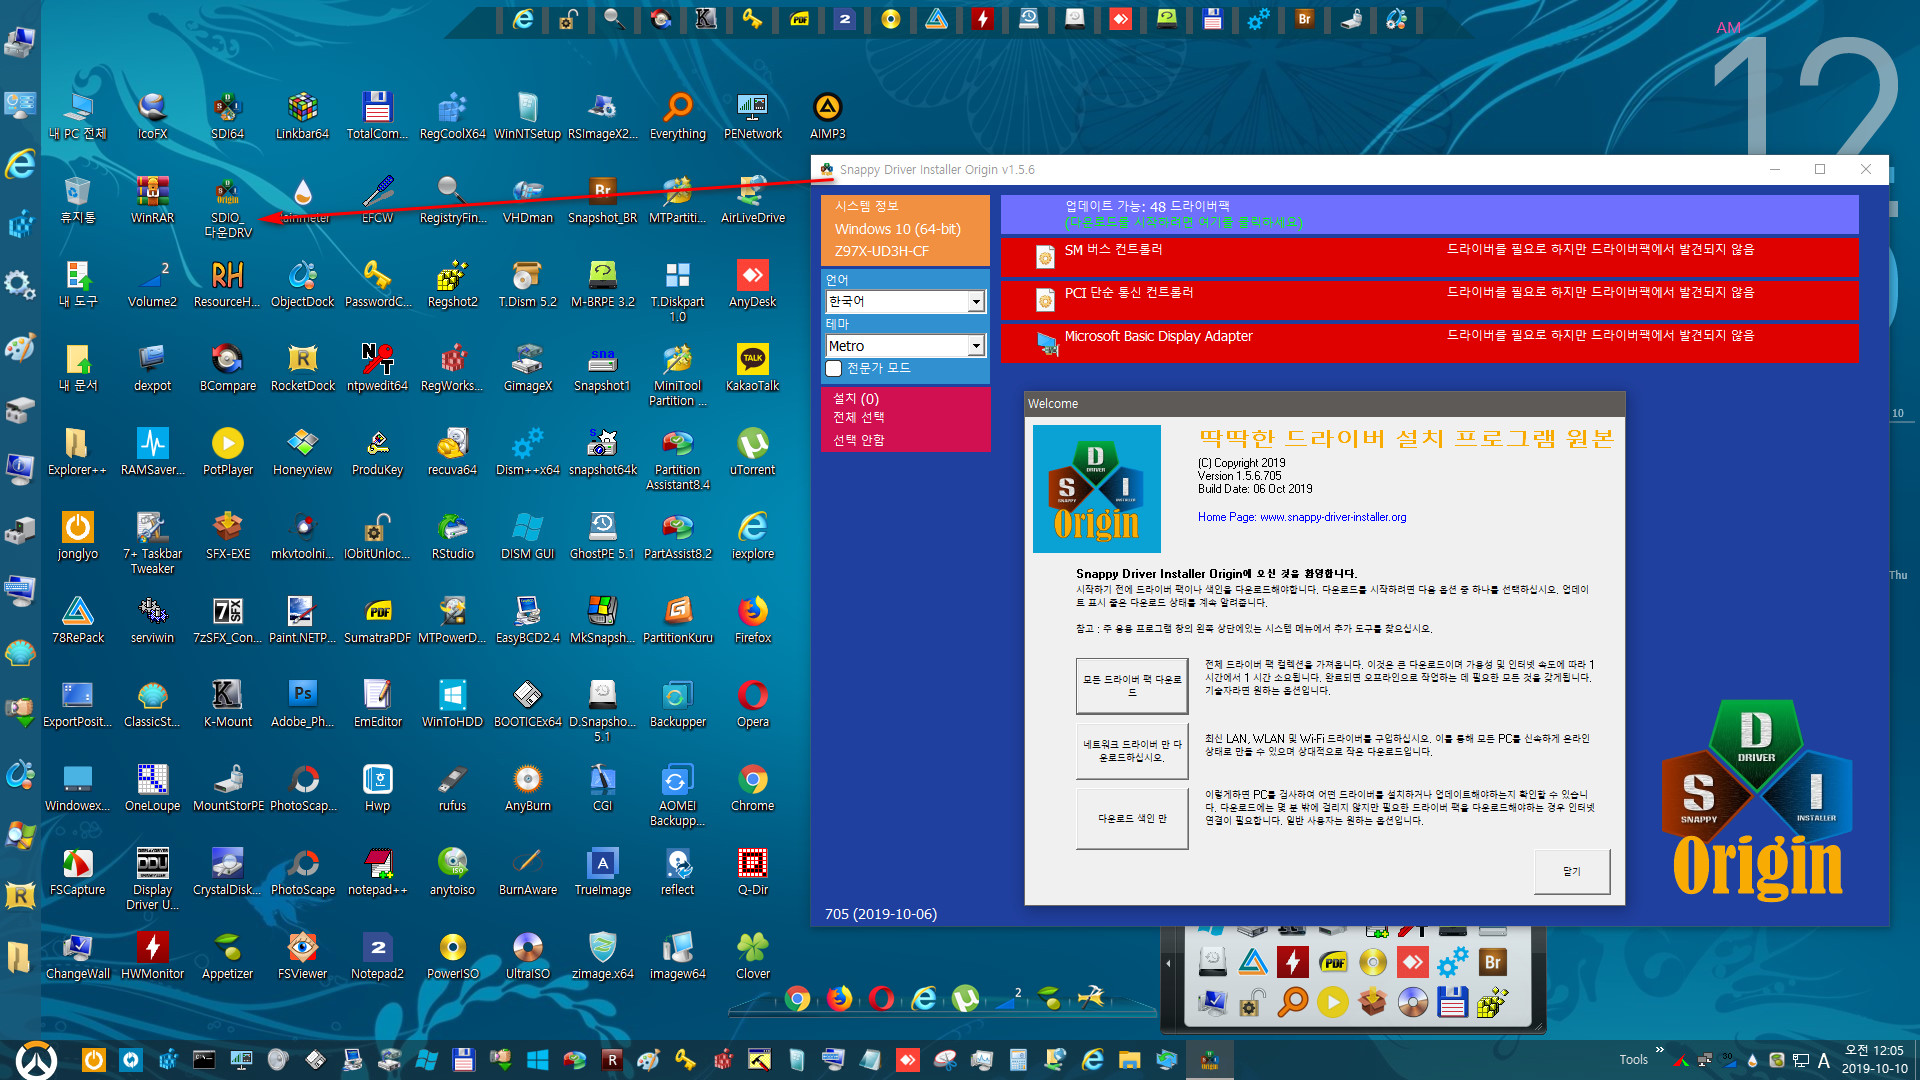Click the CrystalDisk desktop icon

(x=227, y=872)
